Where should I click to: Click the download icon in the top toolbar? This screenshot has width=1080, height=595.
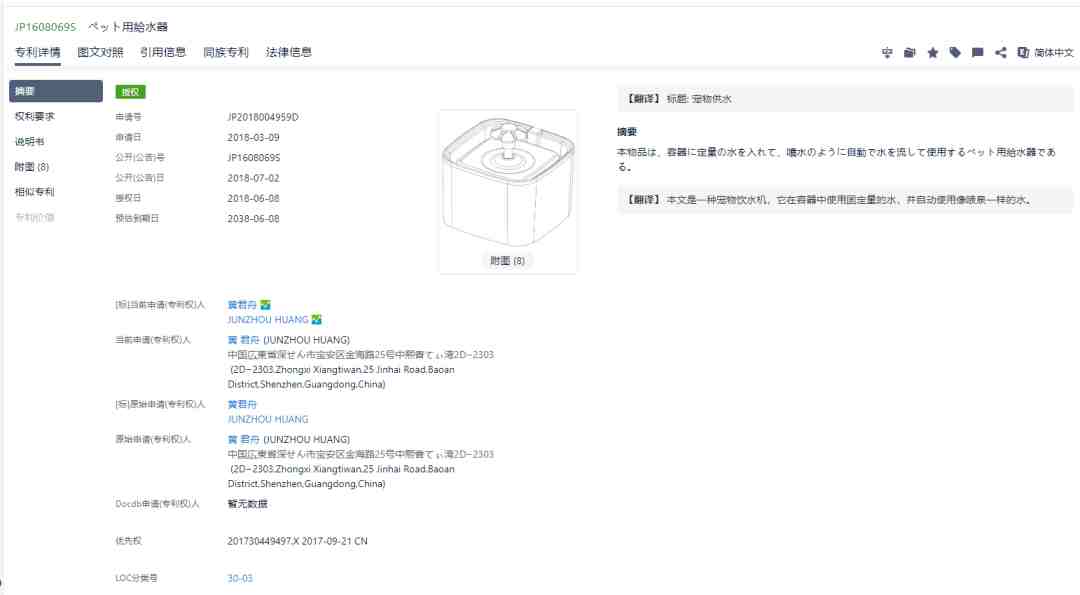click(x=887, y=52)
